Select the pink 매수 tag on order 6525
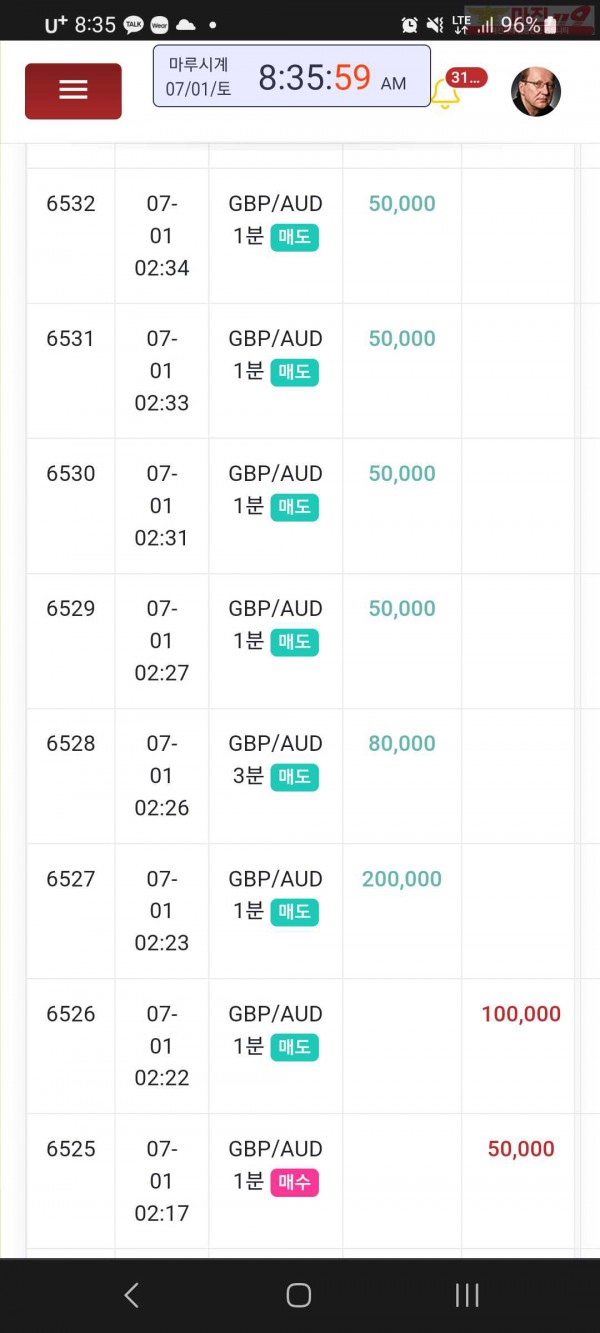 (x=295, y=1182)
